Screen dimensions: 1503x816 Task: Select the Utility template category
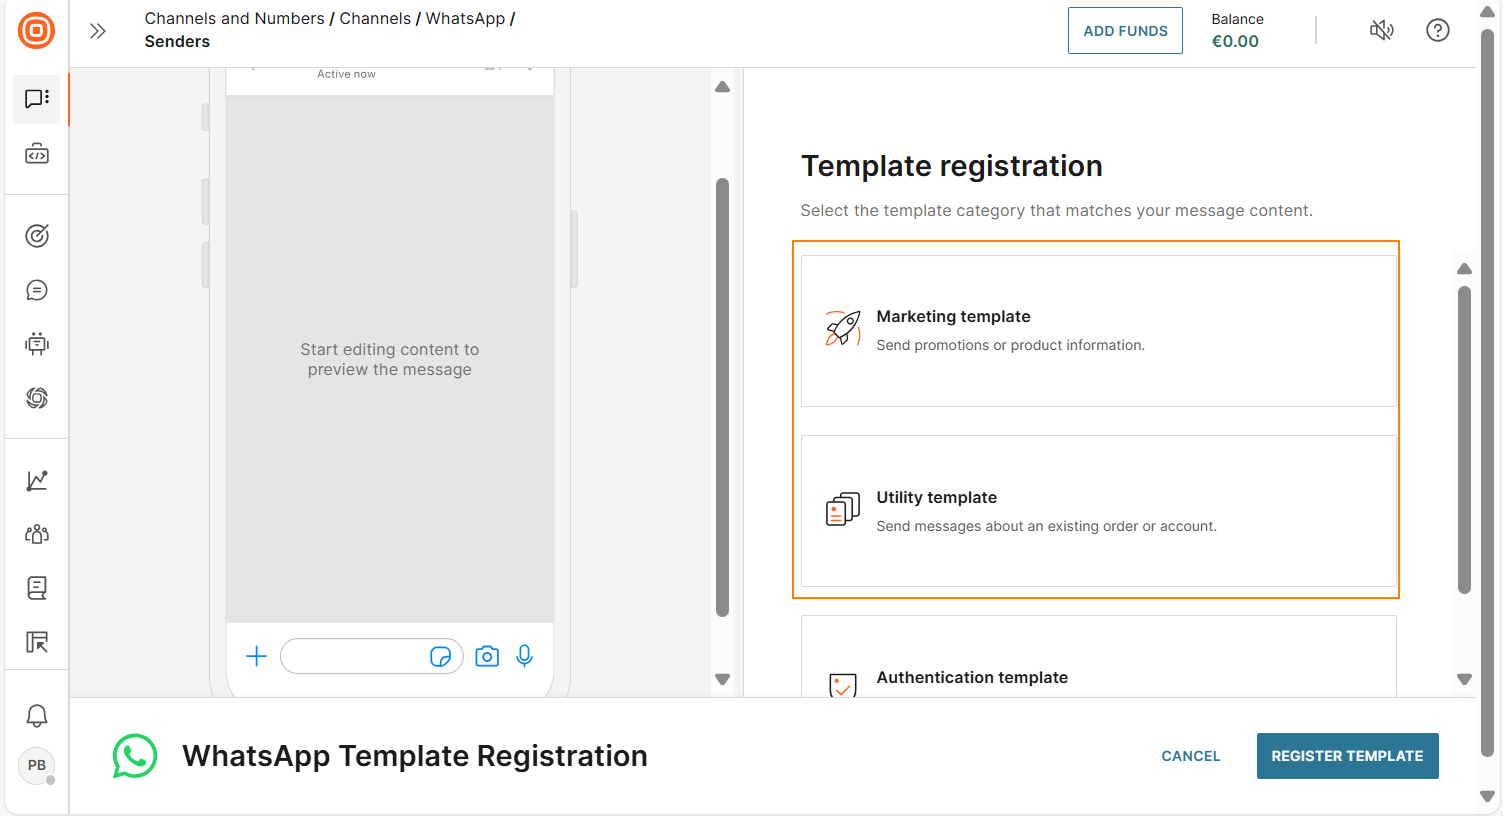(1098, 511)
